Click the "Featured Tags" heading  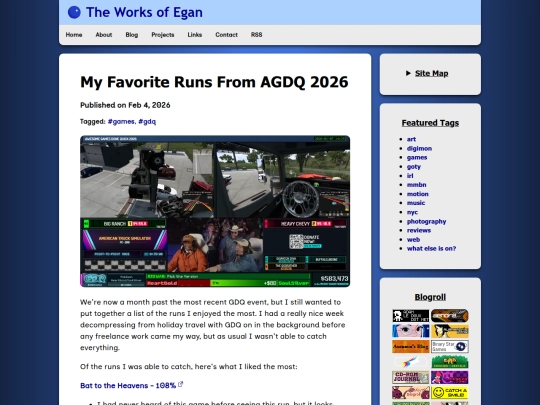pyautogui.click(x=430, y=123)
